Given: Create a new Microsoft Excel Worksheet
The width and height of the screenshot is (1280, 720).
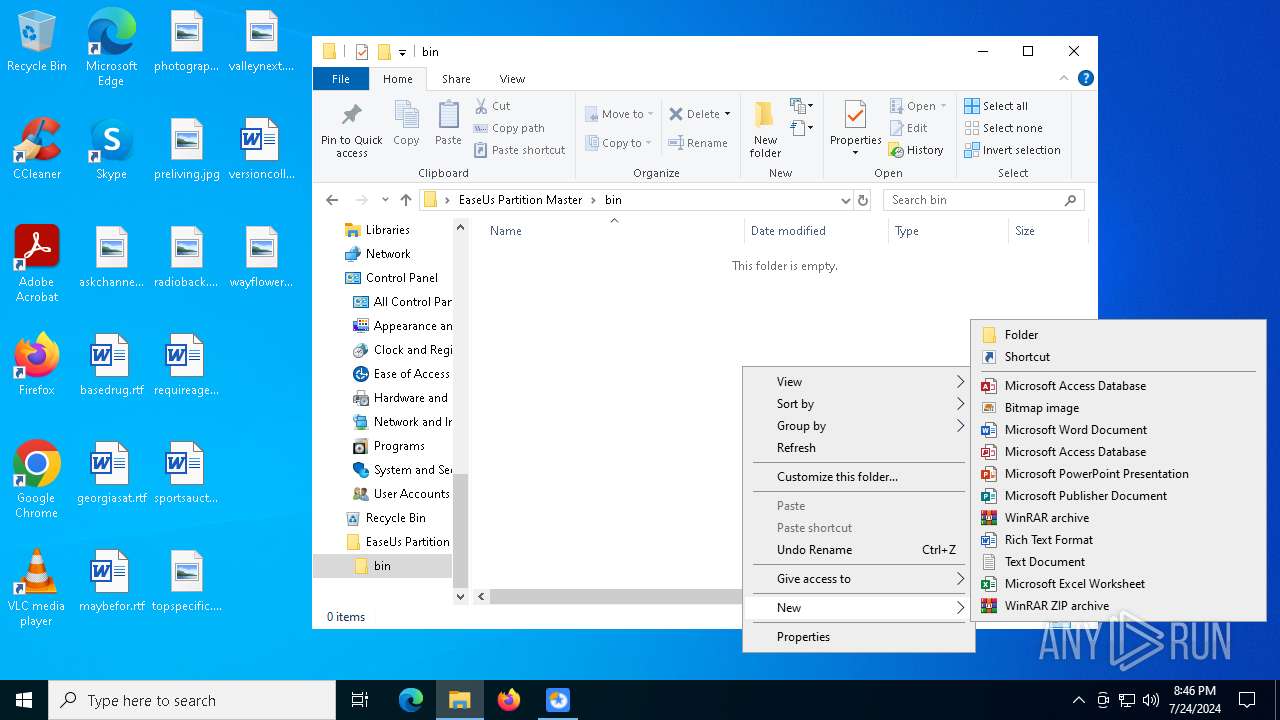Looking at the screenshot, I should coord(1118,584).
